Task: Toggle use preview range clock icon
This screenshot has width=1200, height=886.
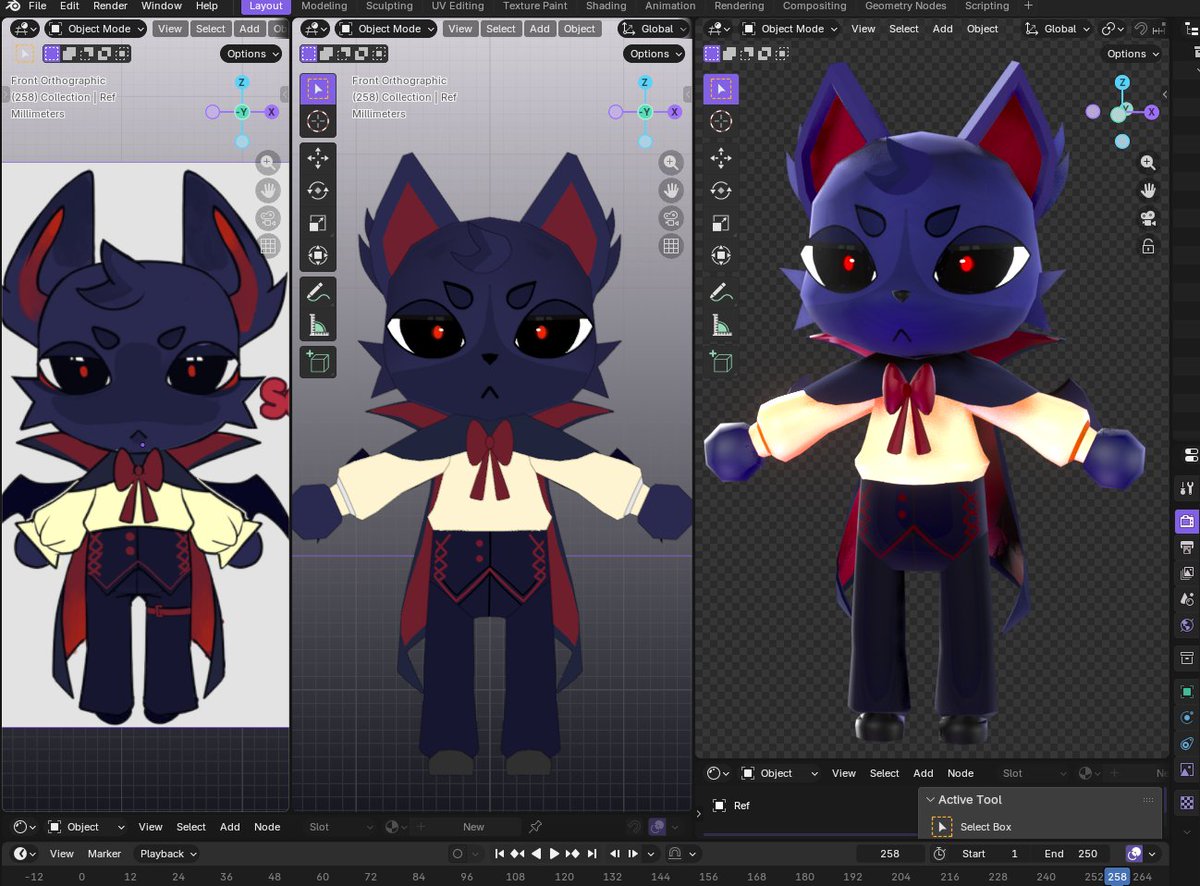Action: (940, 854)
